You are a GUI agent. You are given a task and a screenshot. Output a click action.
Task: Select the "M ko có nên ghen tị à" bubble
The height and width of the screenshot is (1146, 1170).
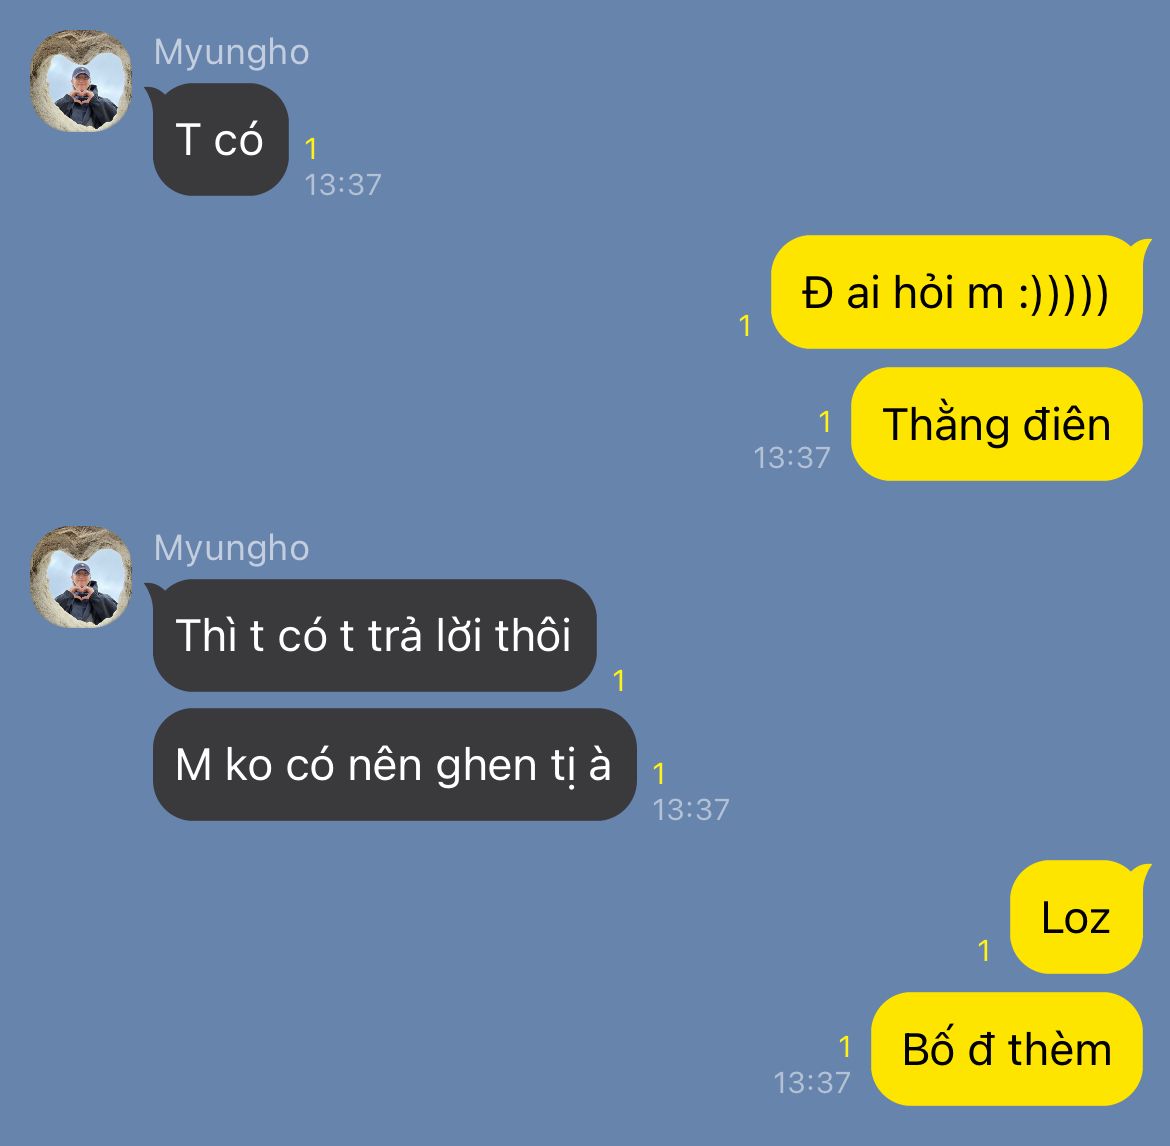[394, 765]
